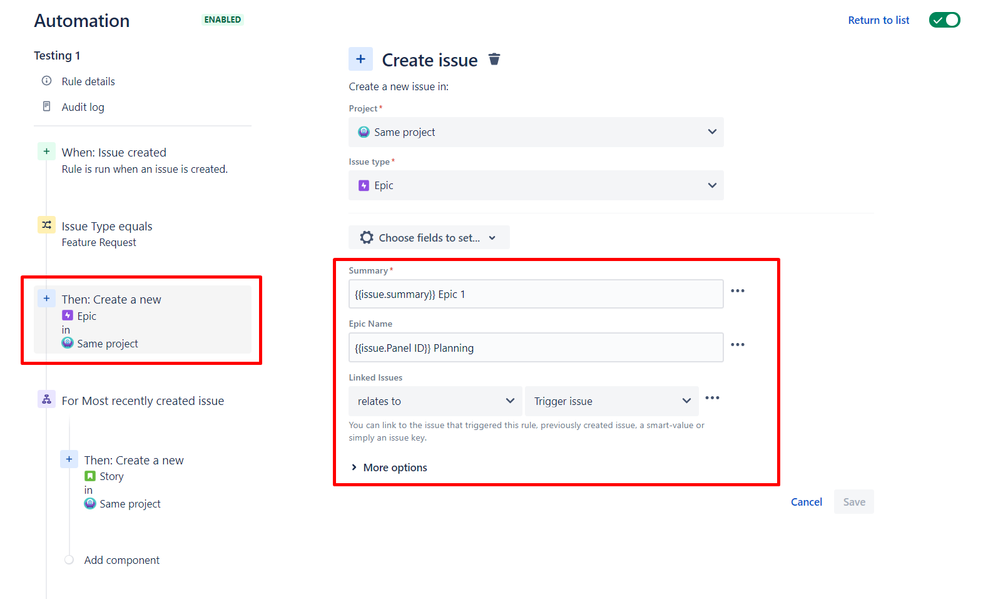
Task: Click the Rule details info icon
Action: (46, 81)
